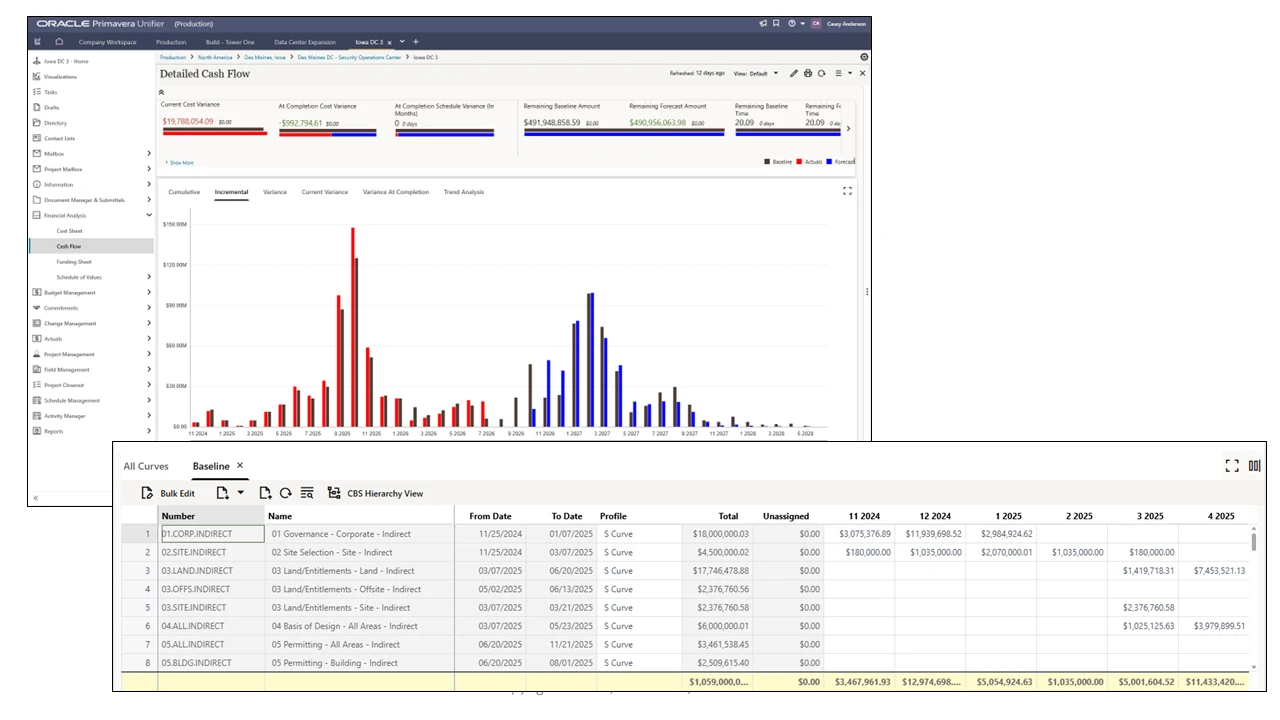This screenshot has height=720, width=1280.
Task: Click the refresh icon in Baseline grid toolbar
Action: point(285,493)
